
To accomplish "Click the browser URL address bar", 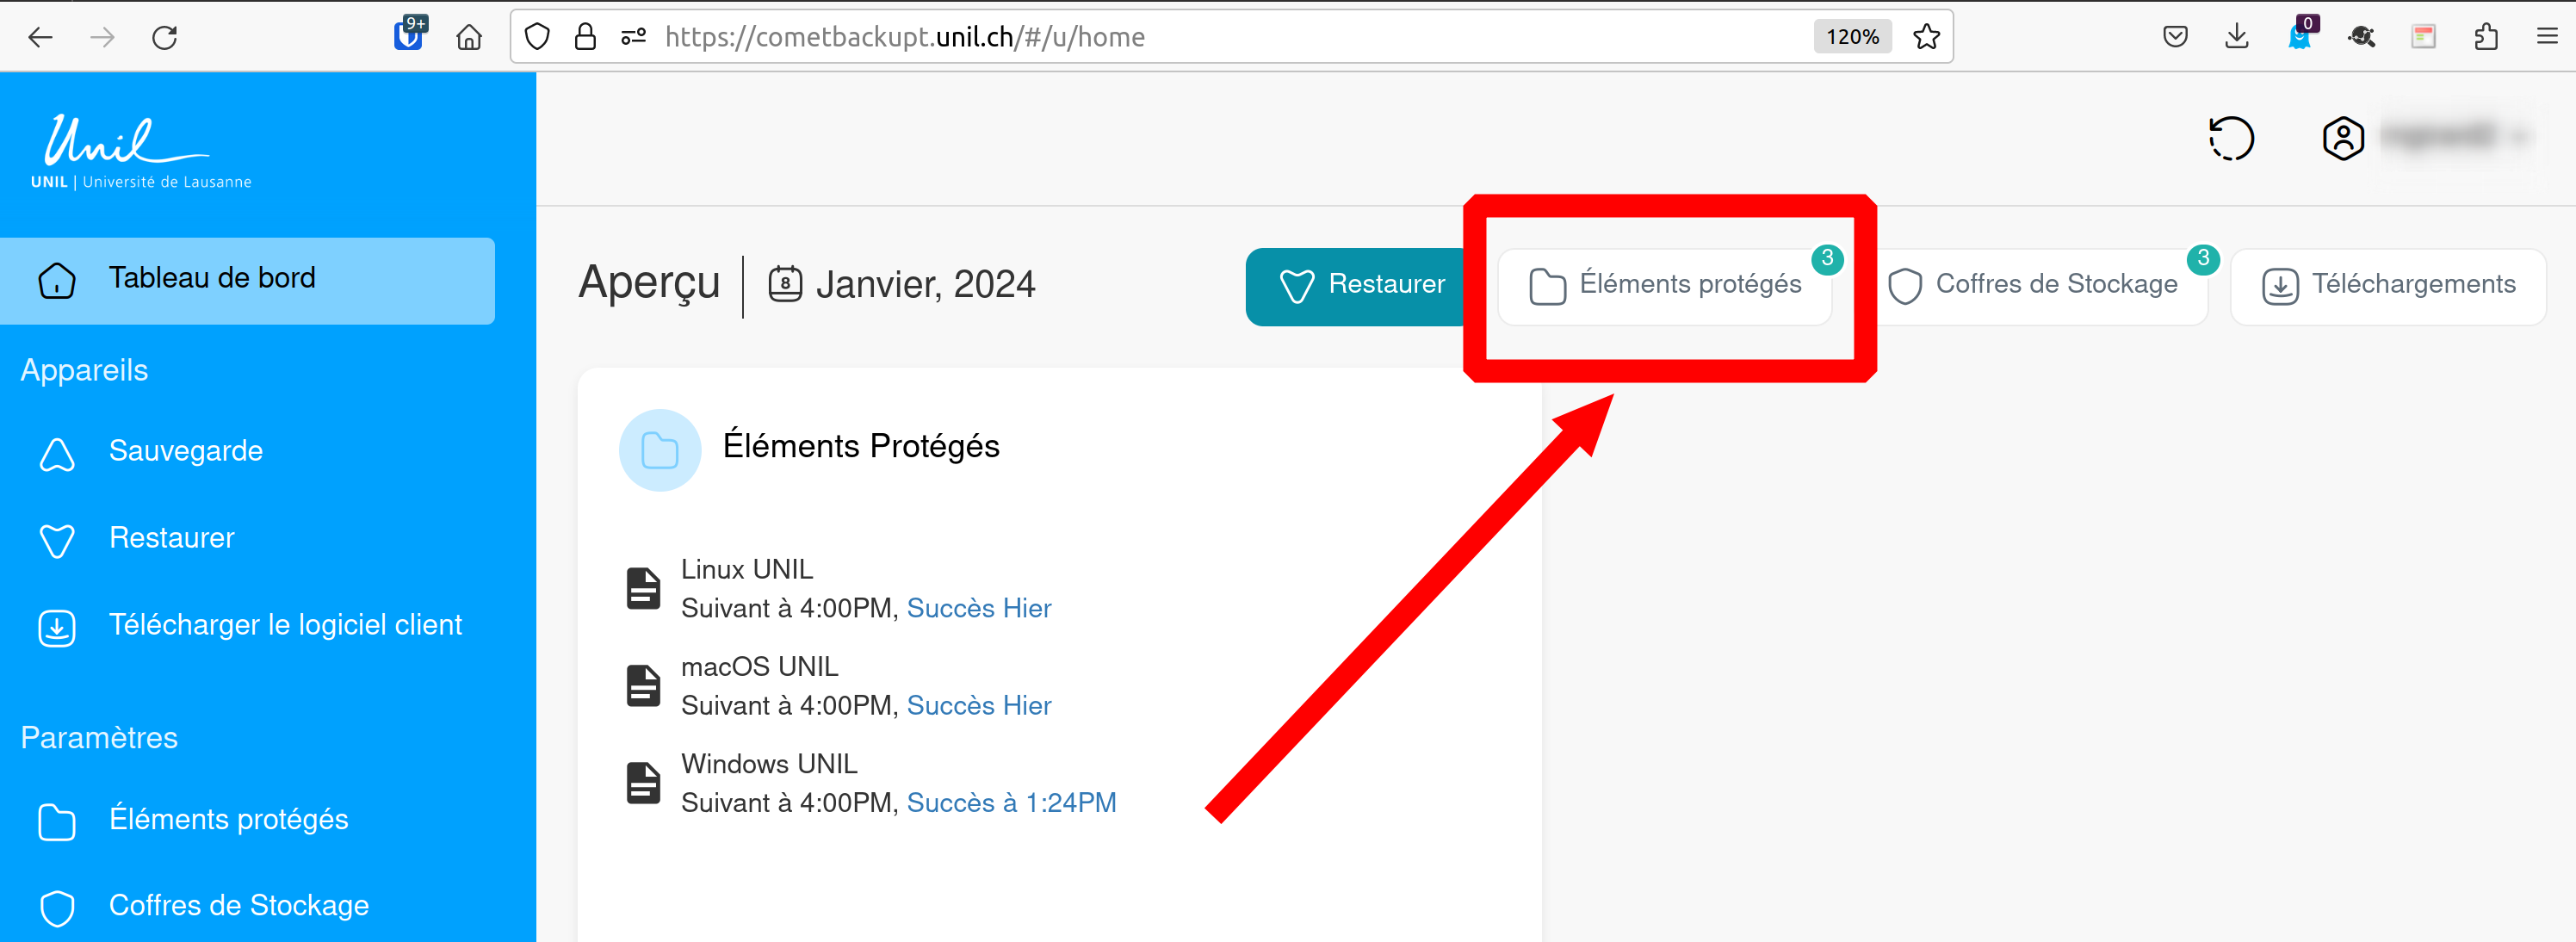I will (1200, 37).
